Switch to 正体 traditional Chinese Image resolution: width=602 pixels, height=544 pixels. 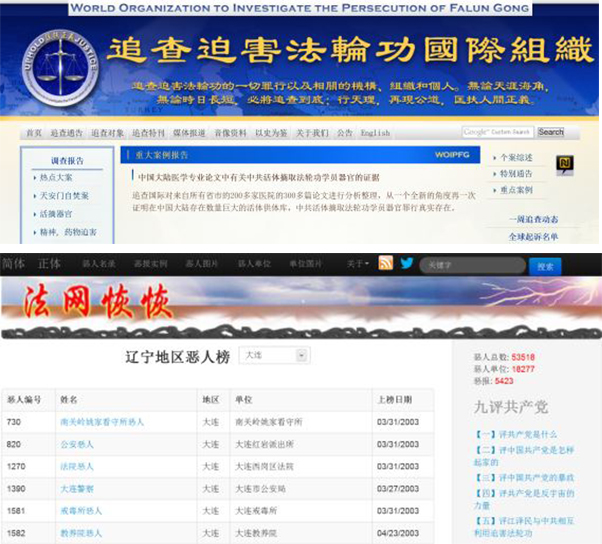click(49, 264)
